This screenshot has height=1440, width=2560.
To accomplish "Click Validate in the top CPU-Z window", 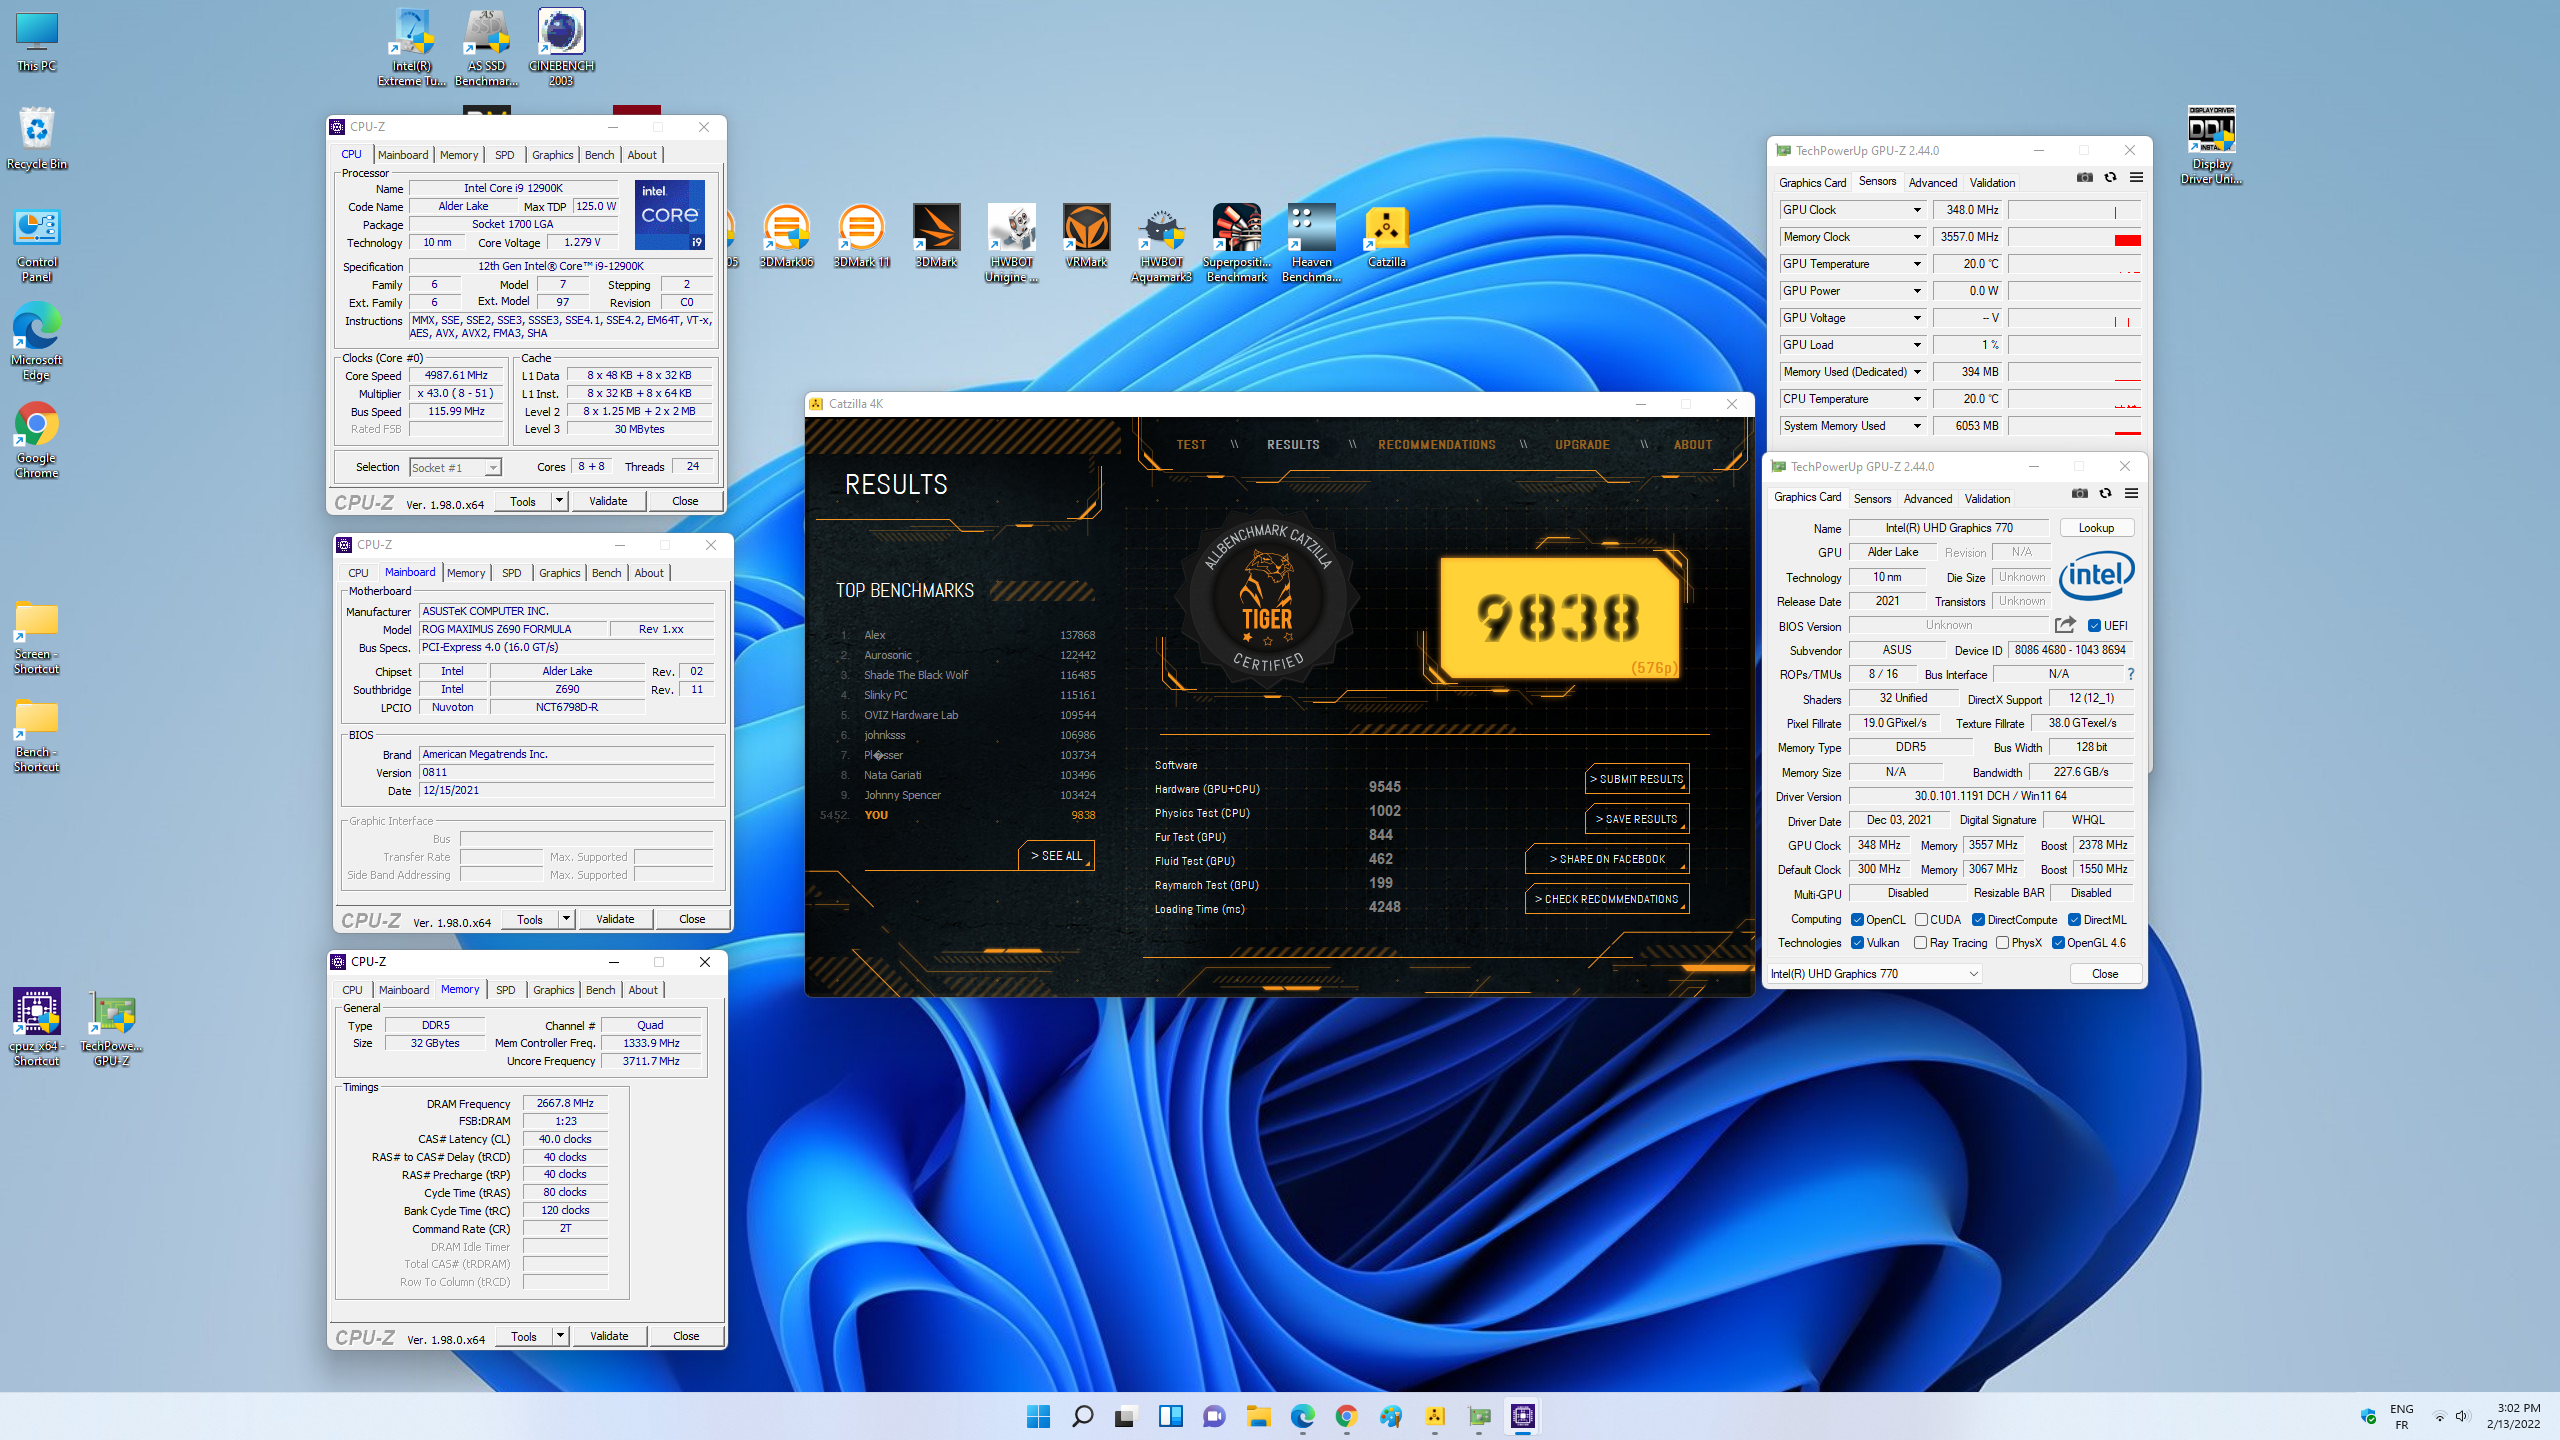I will pyautogui.click(x=608, y=501).
